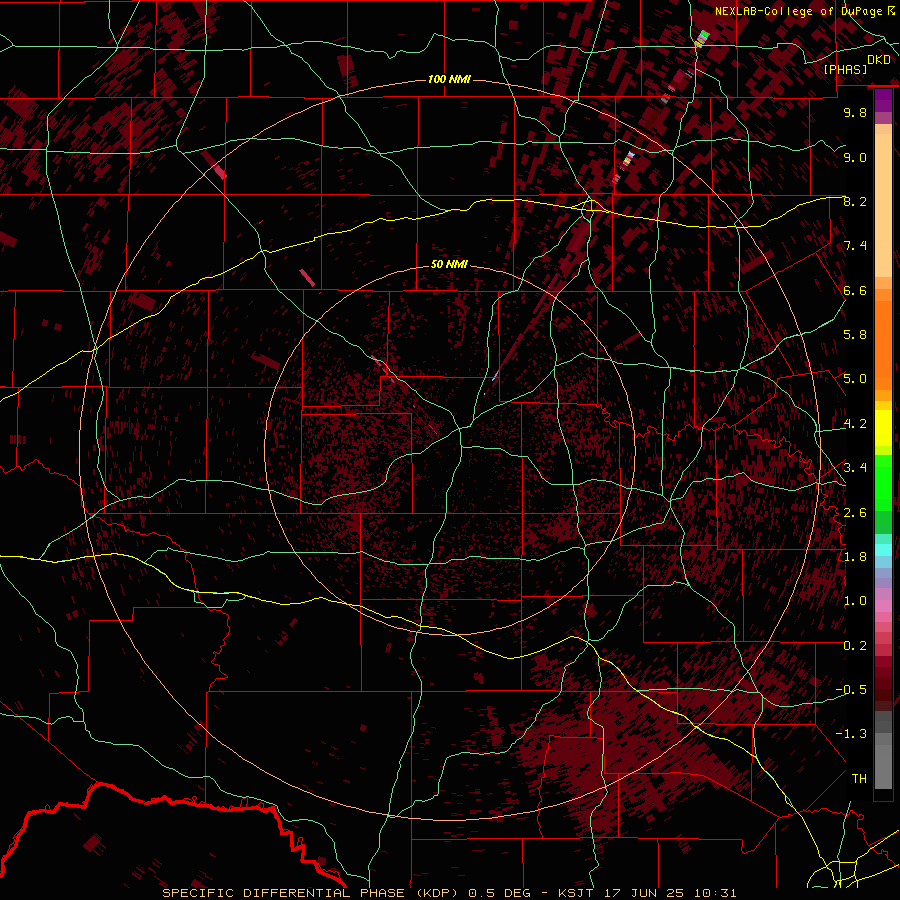Pick the cyan color bar segment
Image resolution: width=900 pixels, height=900 pixels.
coord(883,550)
